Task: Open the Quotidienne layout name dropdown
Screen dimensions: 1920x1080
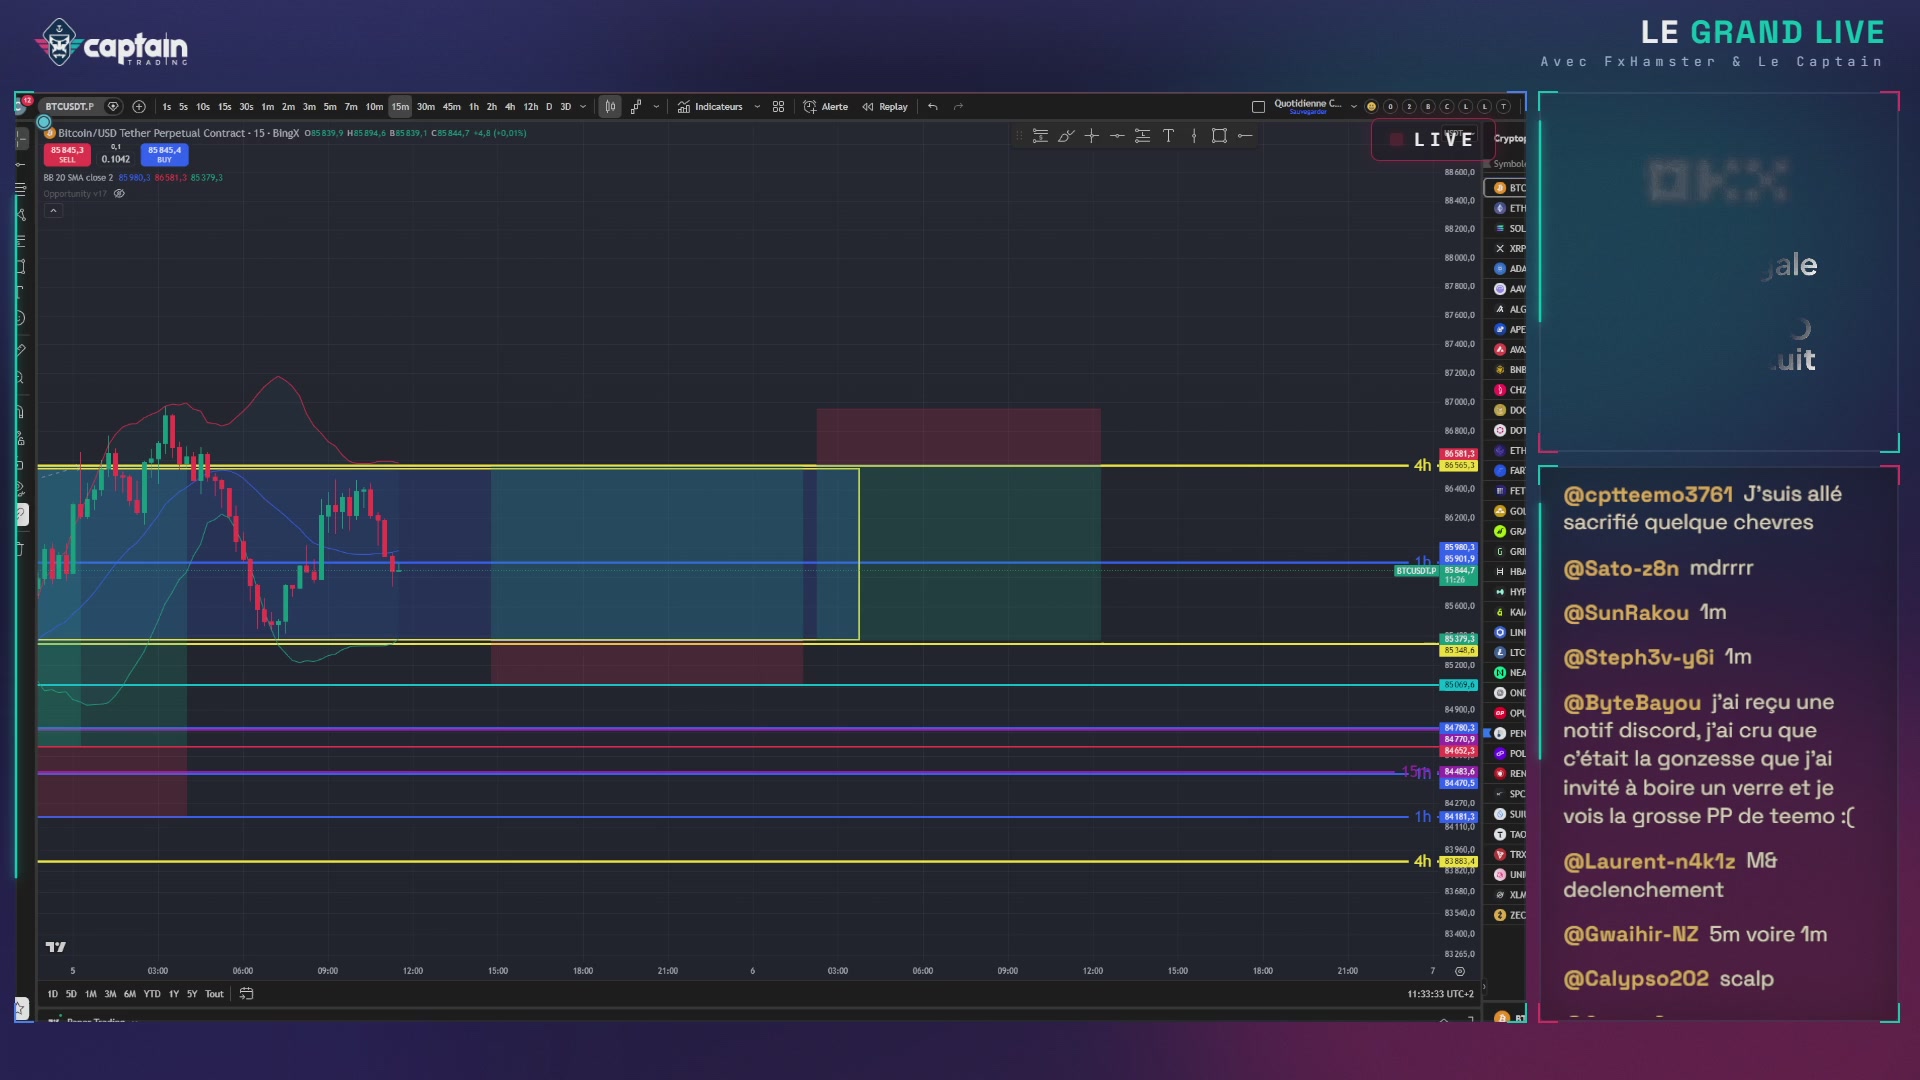Action: [x=1354, y=106]
